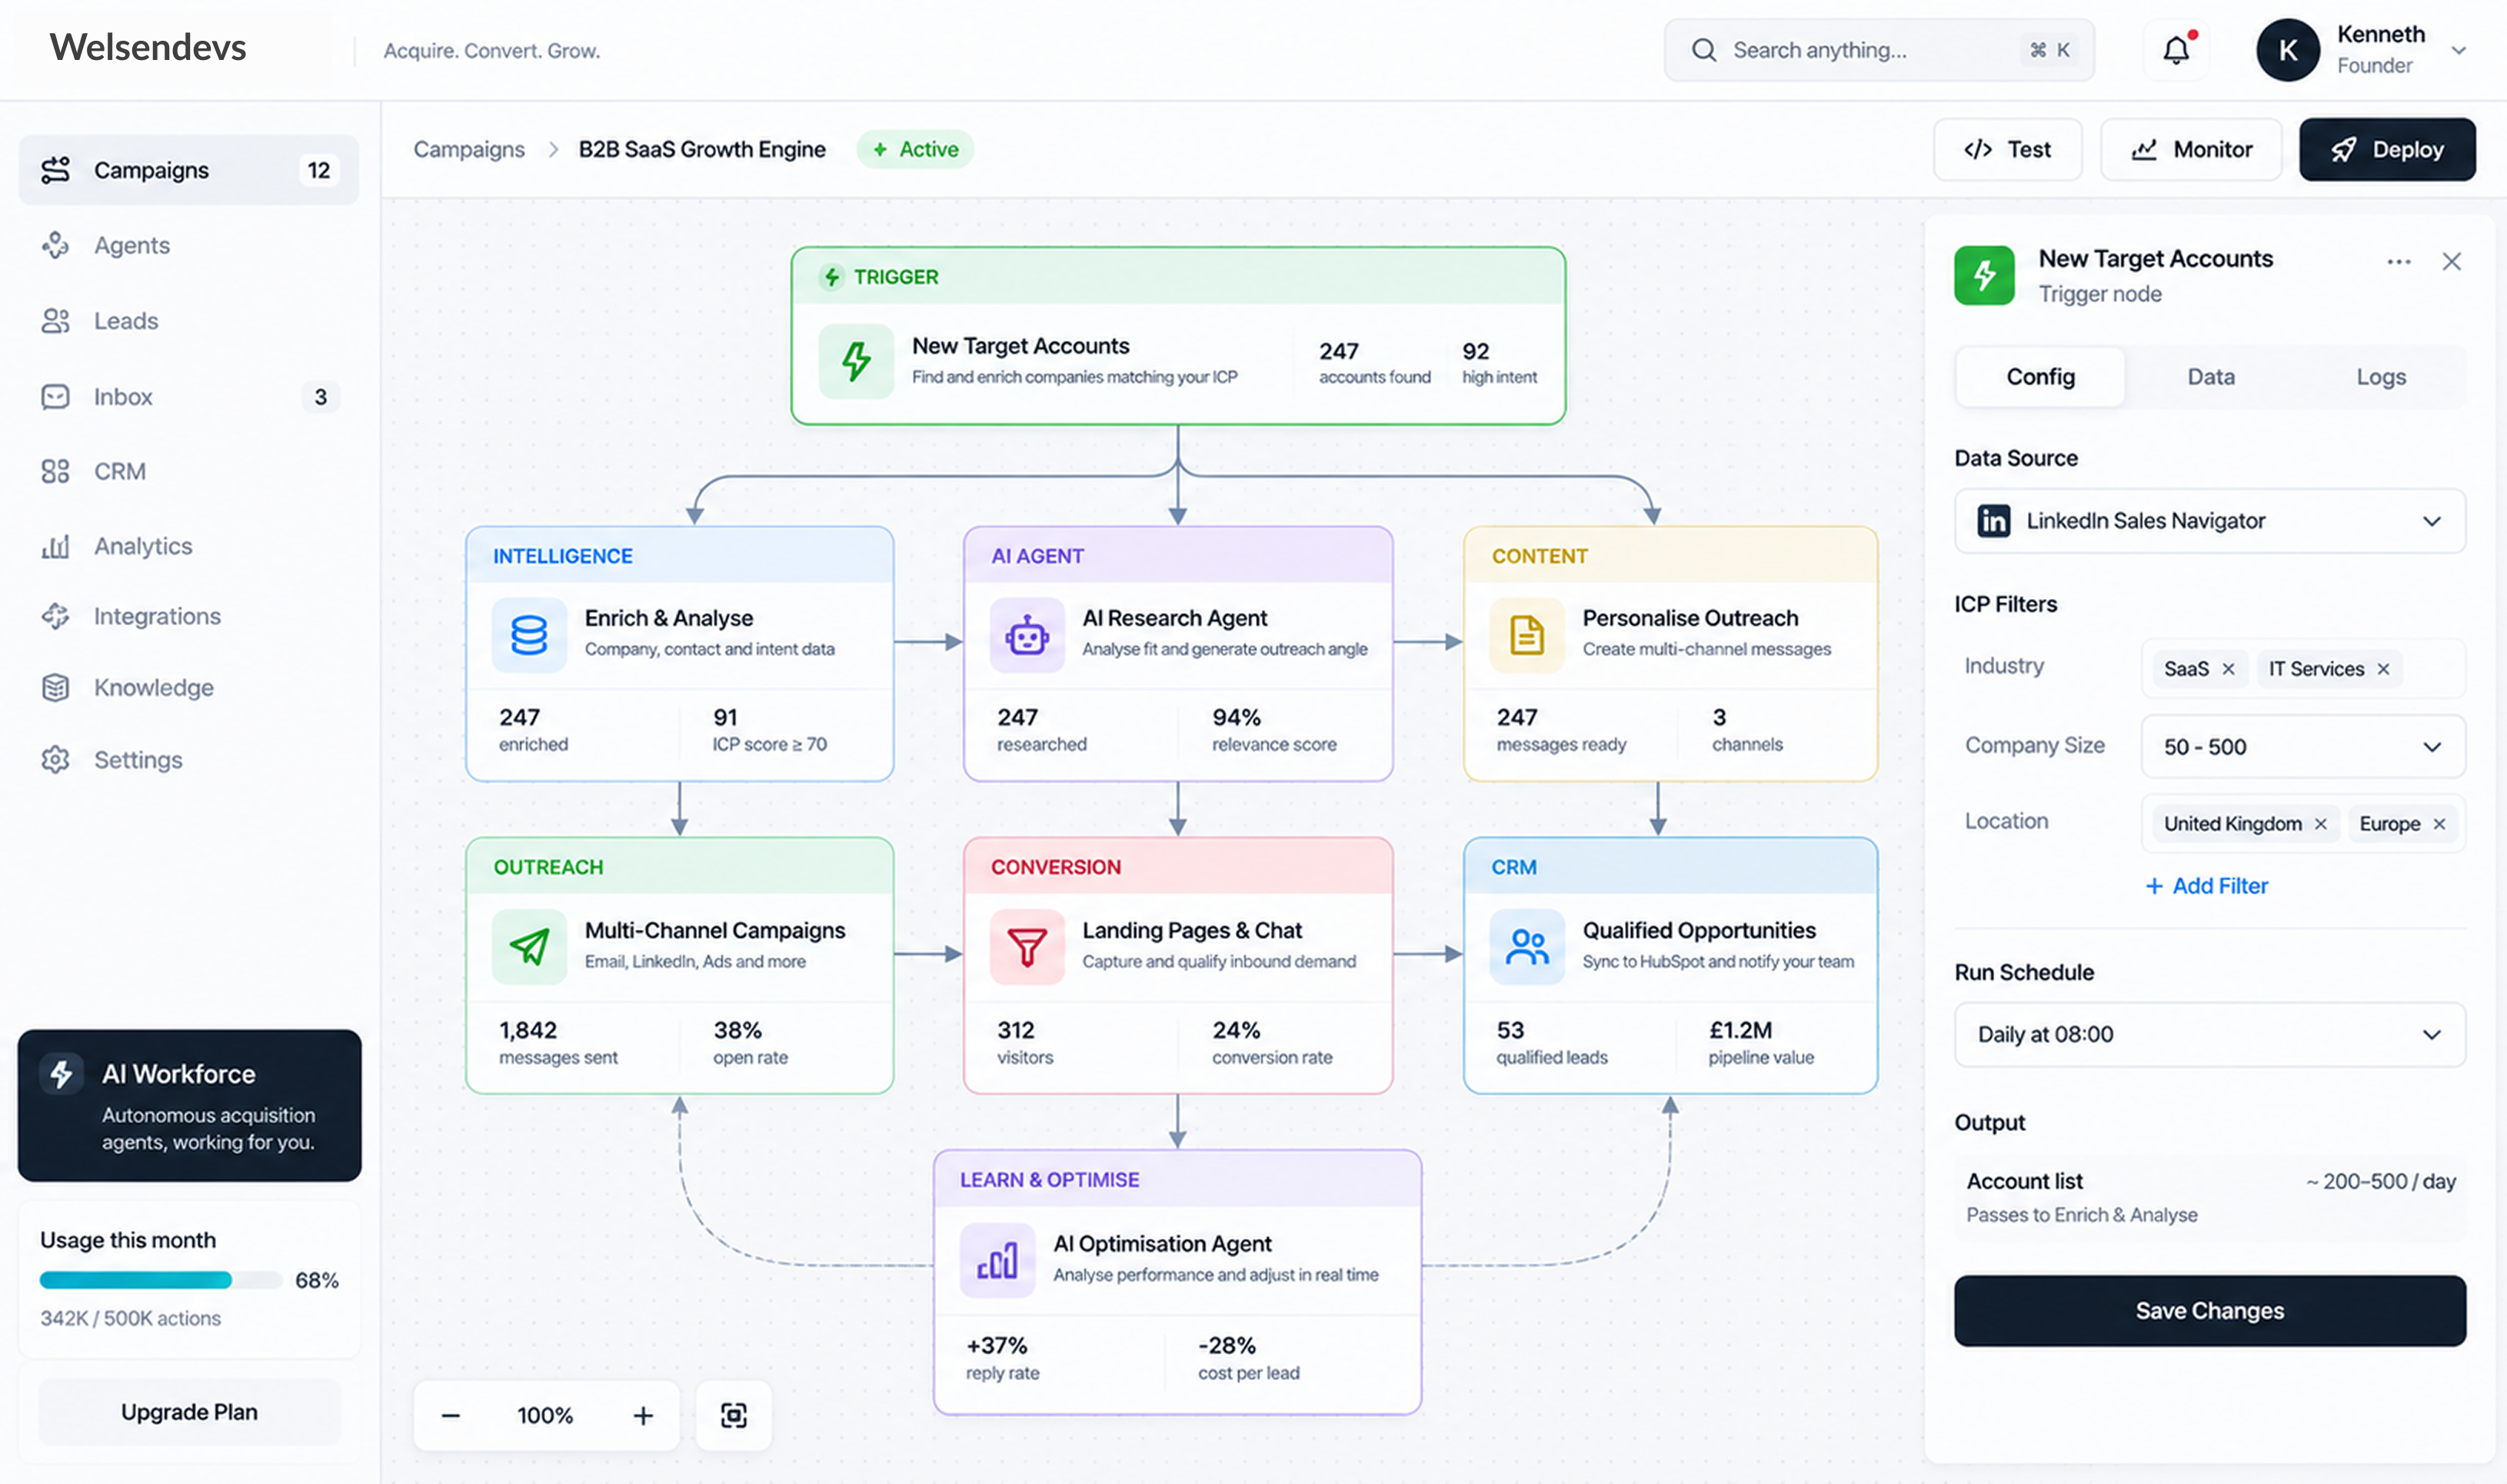Zoom in the canvas with plus
Screen dimensions: 2507x1484
click(643, 1415)
